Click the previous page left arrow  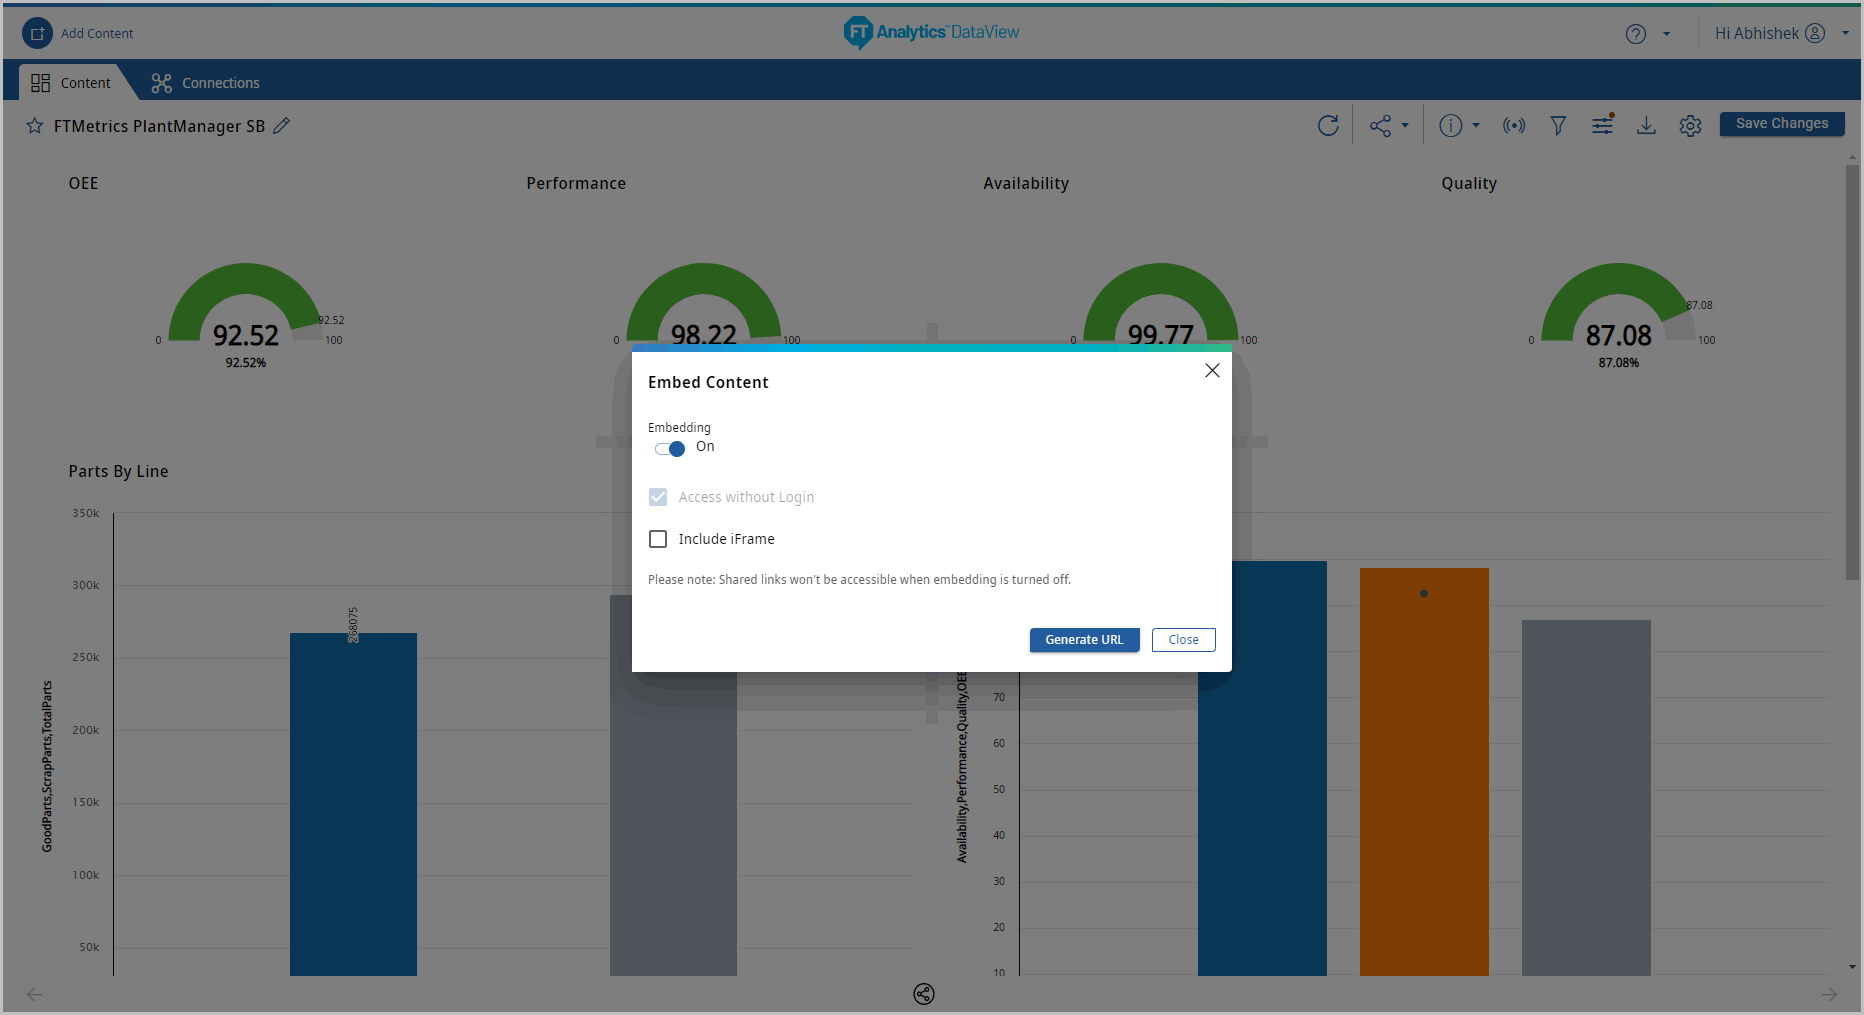[34, 994]
